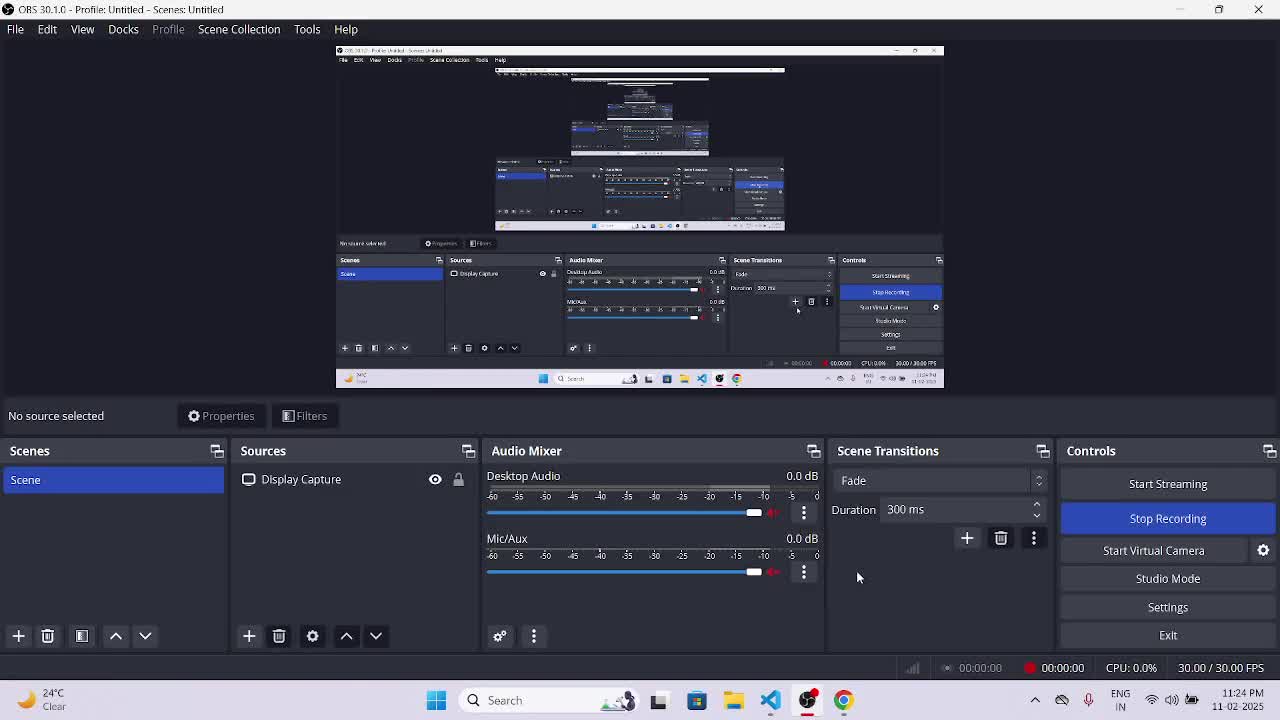Undock the Scene Transitions panel
The image size is (1280, 720).
pyautogui.click(x=1042, y=451)
